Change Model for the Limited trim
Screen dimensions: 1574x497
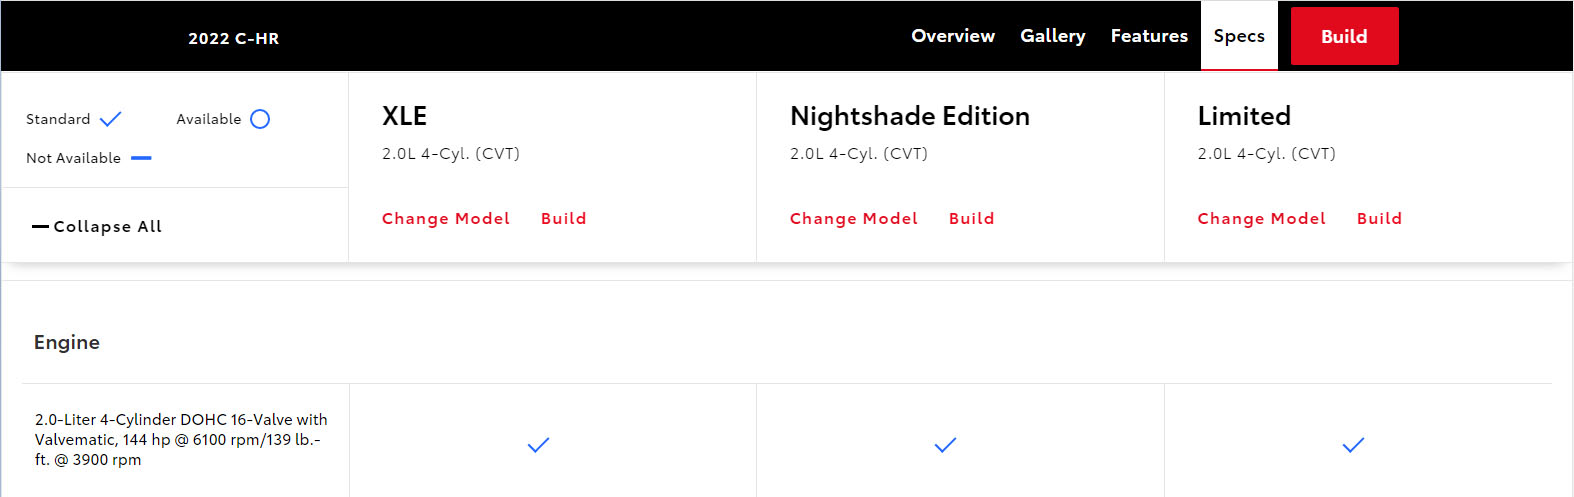[1262, 219]
